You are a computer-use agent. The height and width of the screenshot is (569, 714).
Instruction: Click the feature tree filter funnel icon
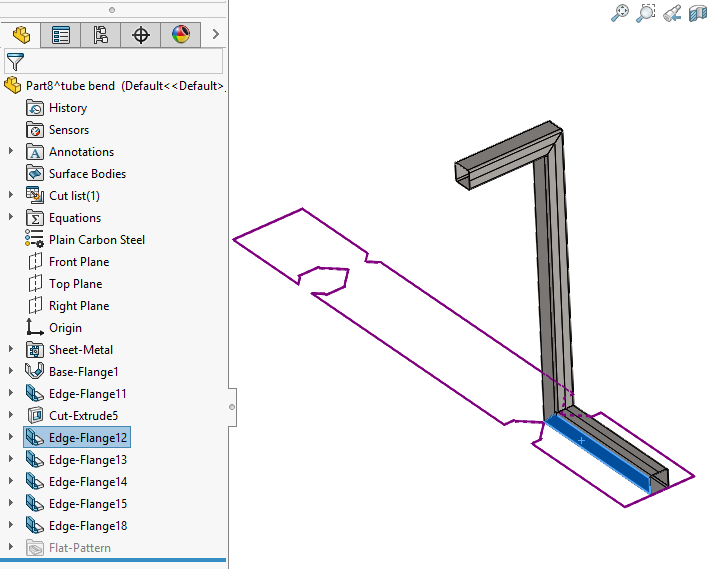(x=15, y=62)
